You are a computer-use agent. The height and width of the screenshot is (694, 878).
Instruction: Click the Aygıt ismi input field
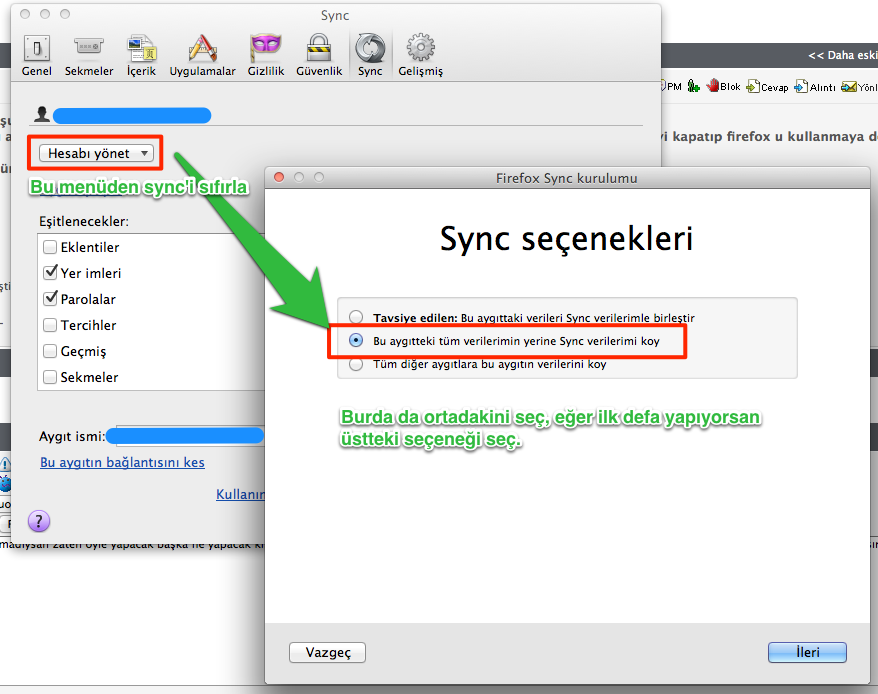(x=185, y=436)
